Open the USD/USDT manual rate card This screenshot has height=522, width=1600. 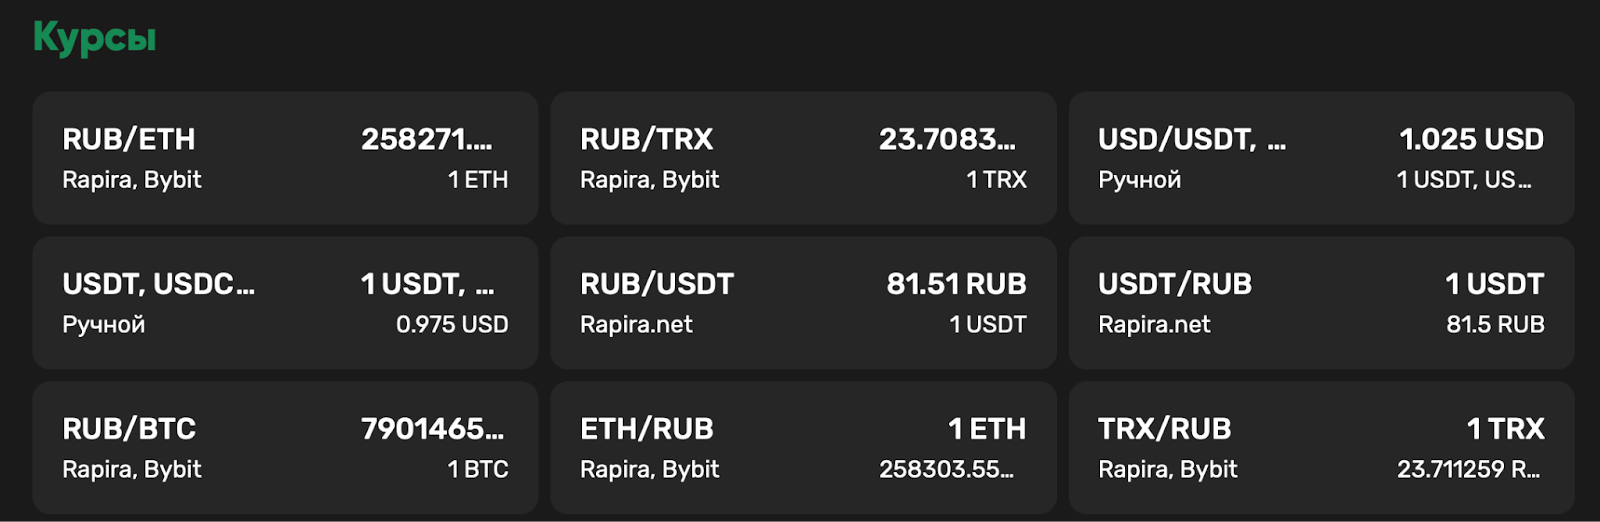coord(1321,158)
